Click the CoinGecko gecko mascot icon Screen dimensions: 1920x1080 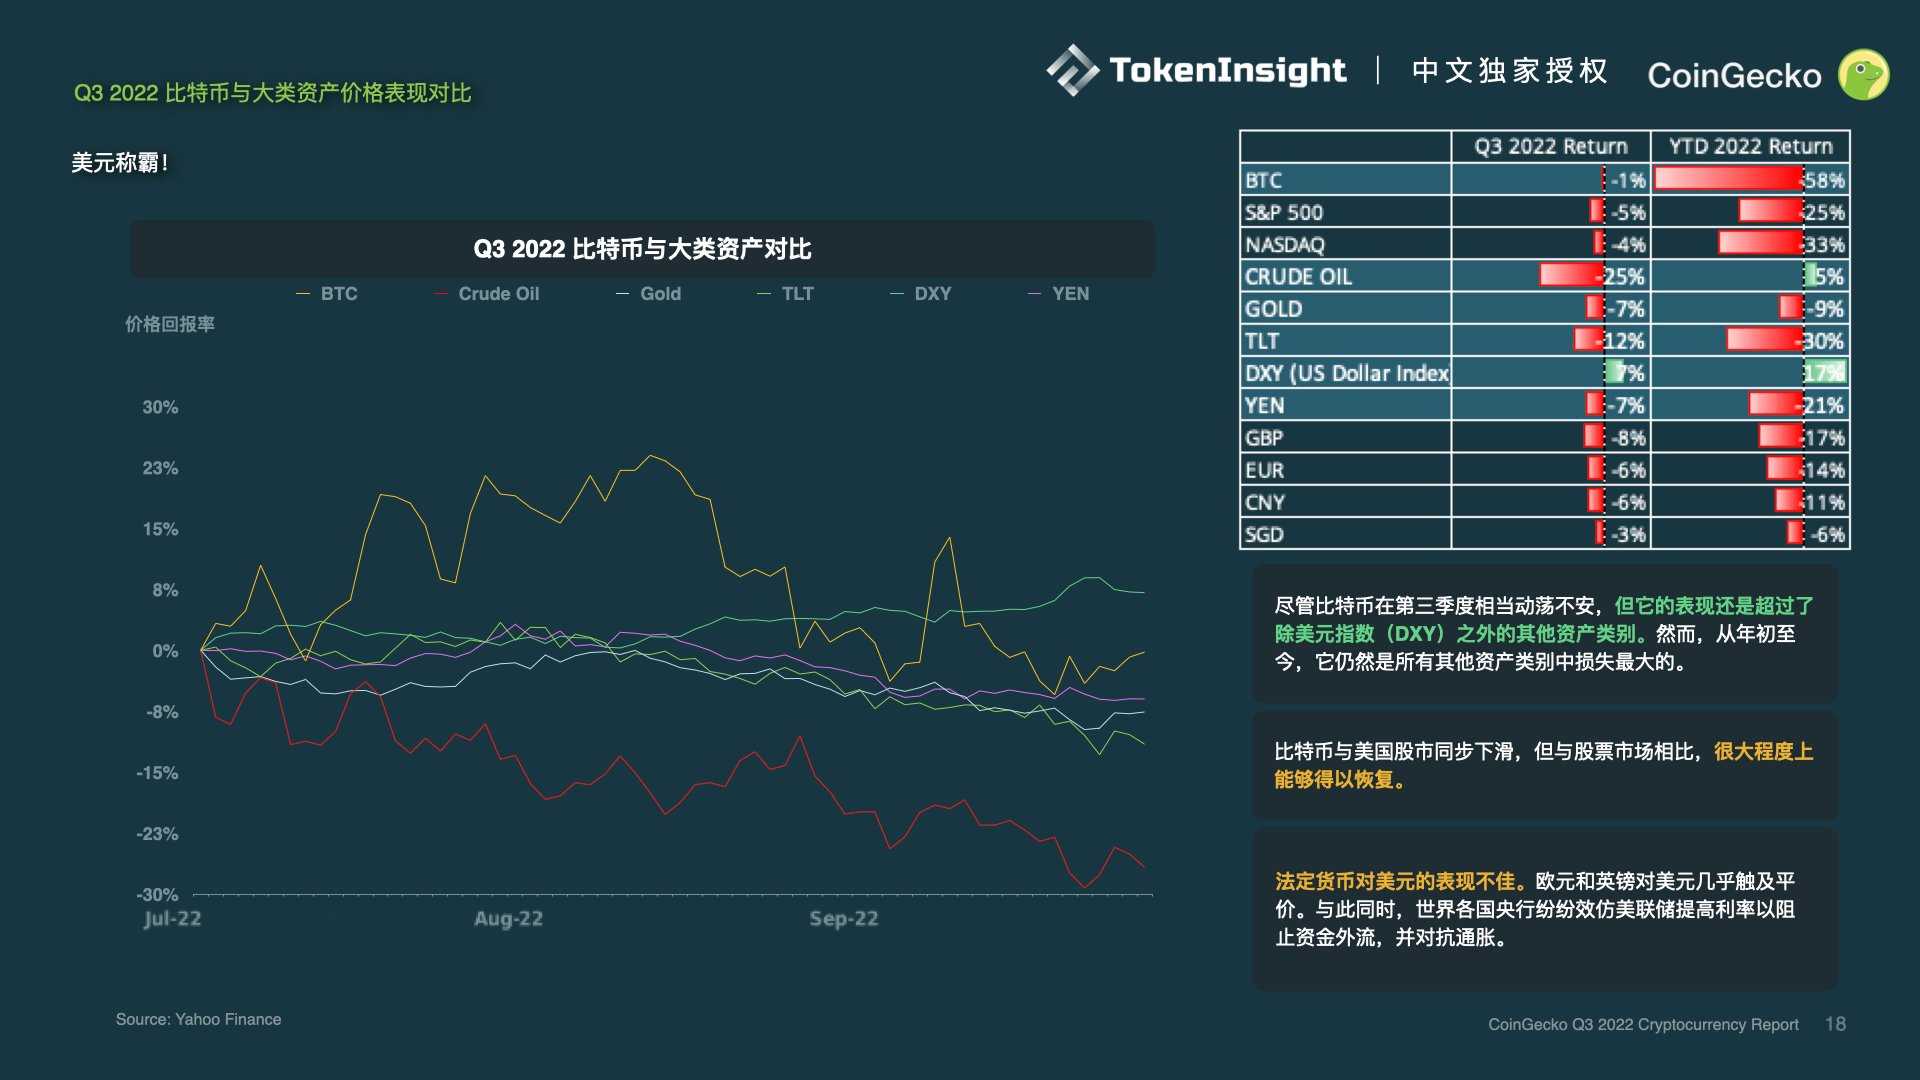[x=1863, y=75]
